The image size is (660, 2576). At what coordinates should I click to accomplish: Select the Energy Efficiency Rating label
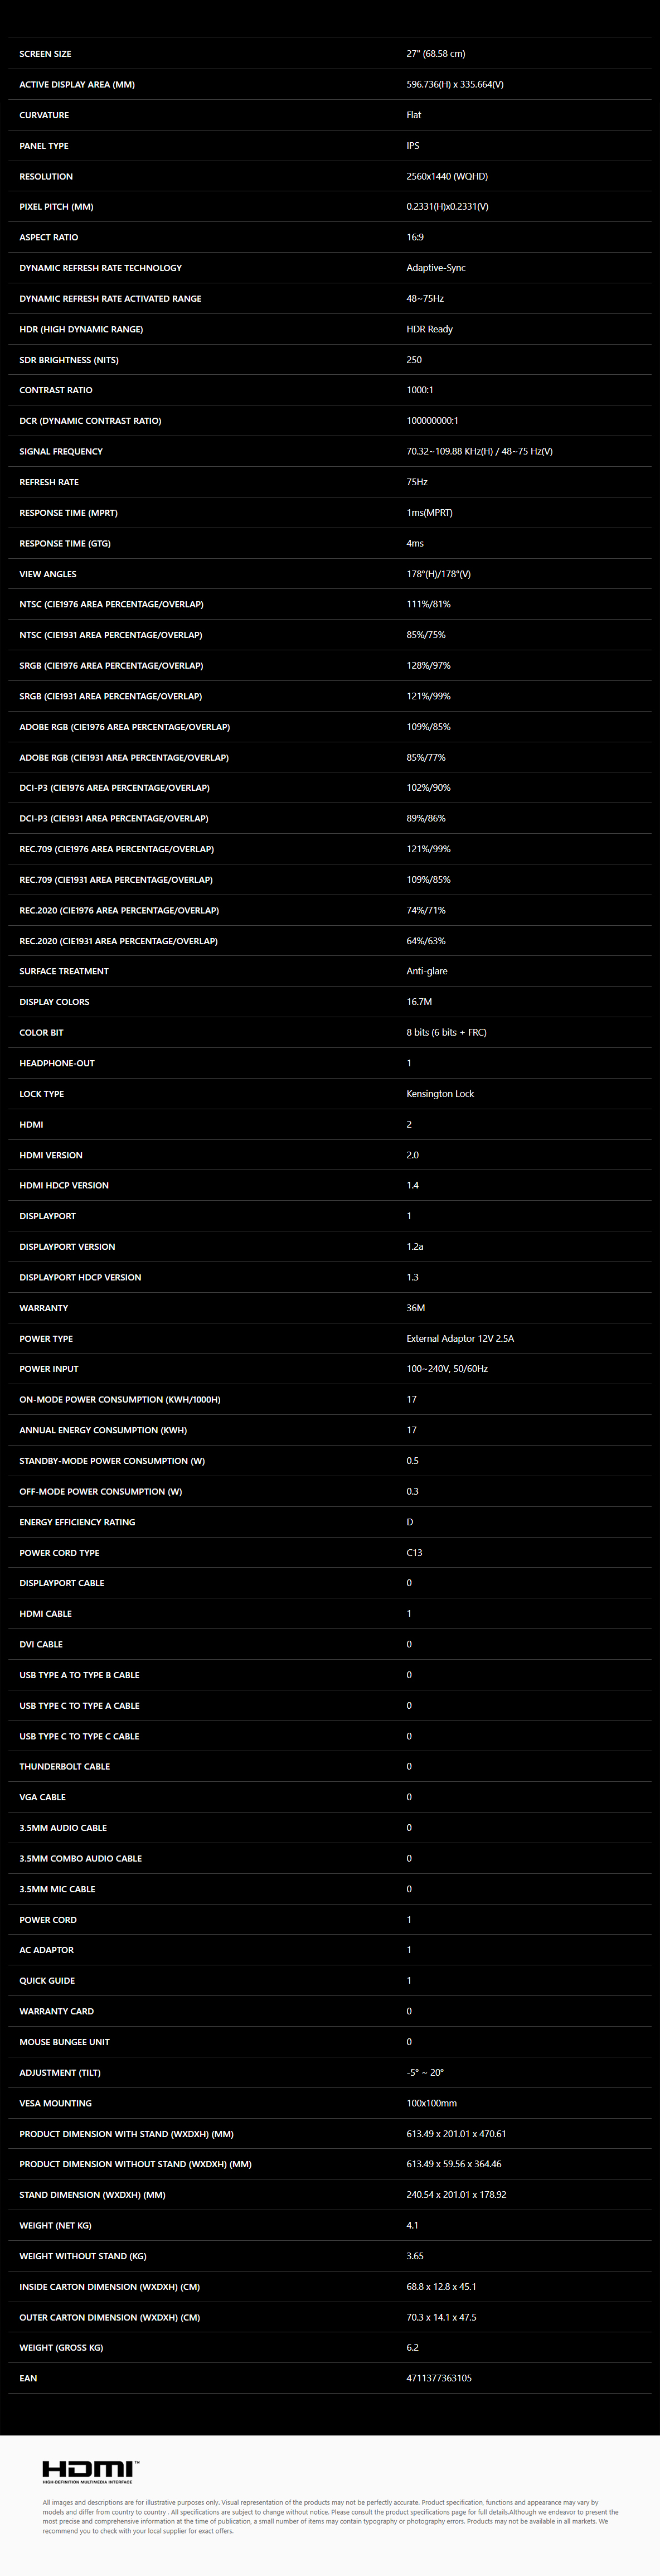click(x=77, y=1522)
